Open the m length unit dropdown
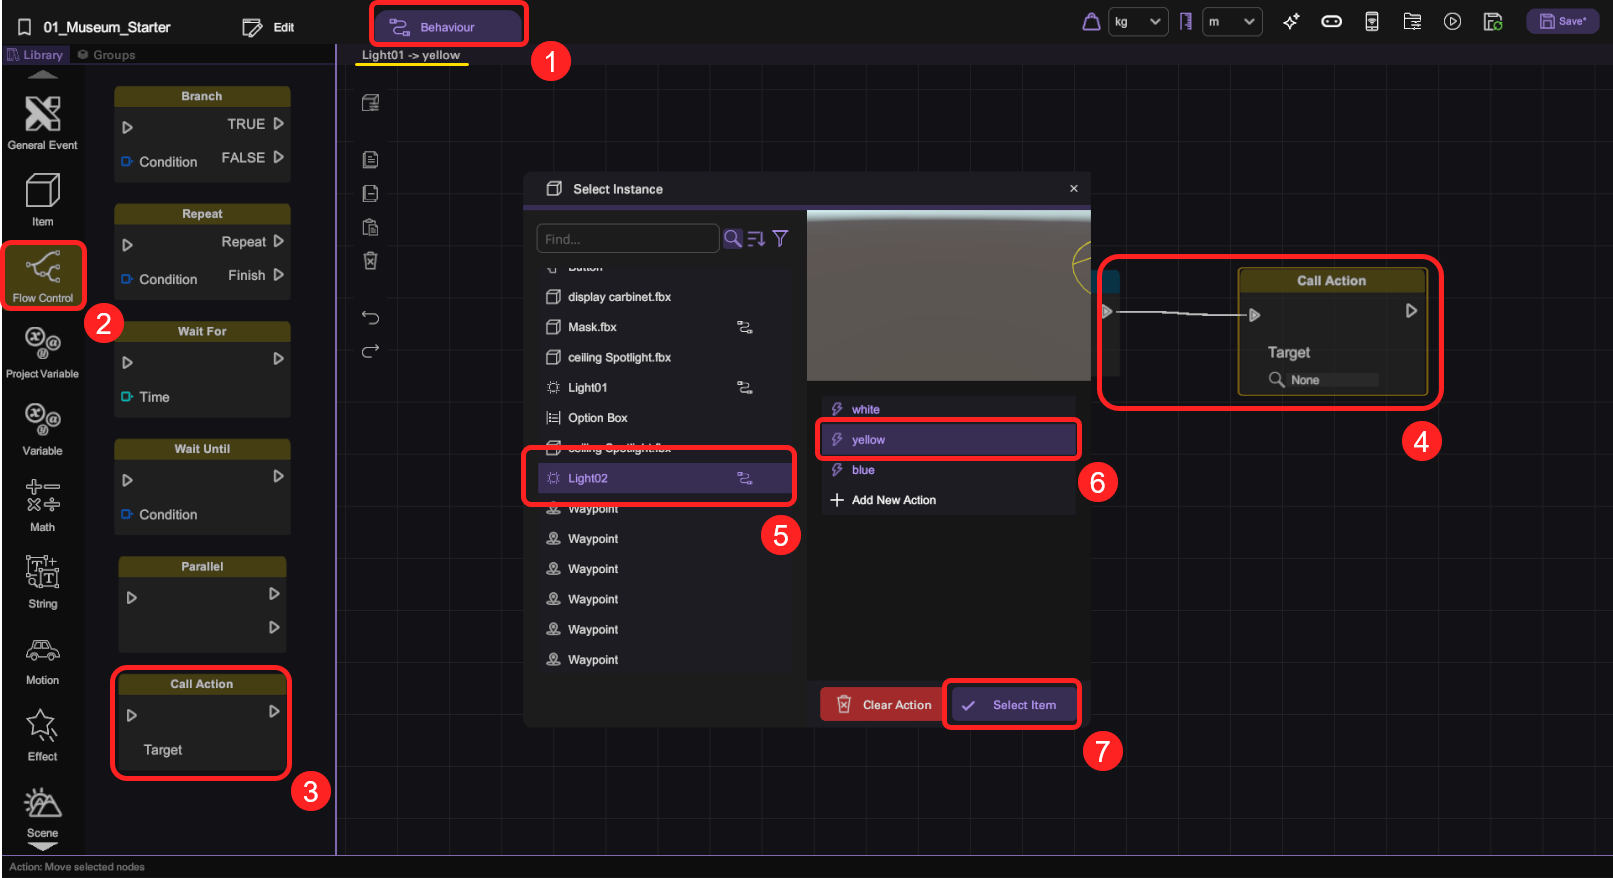The image size is (1613, 878). [1231, 22]
